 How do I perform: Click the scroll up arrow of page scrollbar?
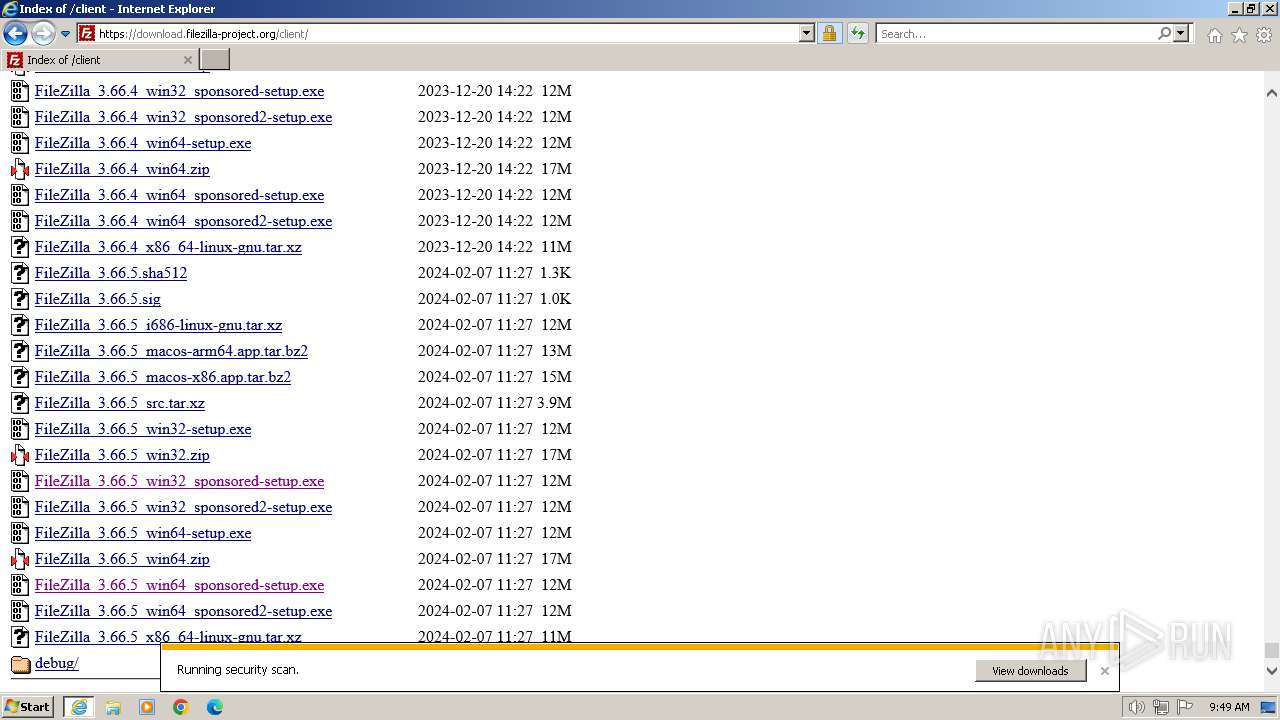click(1271, 92)
